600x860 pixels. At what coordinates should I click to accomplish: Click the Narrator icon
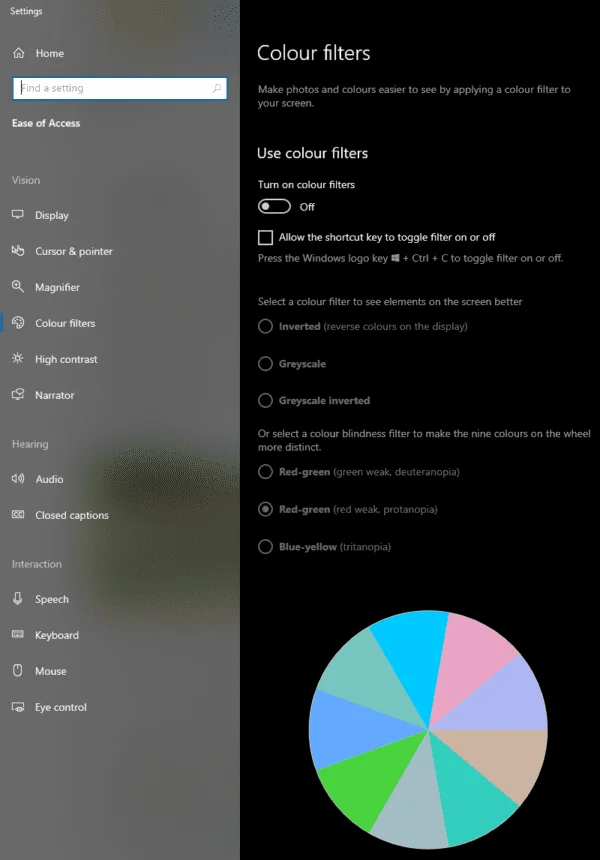(x=18, y=394)
